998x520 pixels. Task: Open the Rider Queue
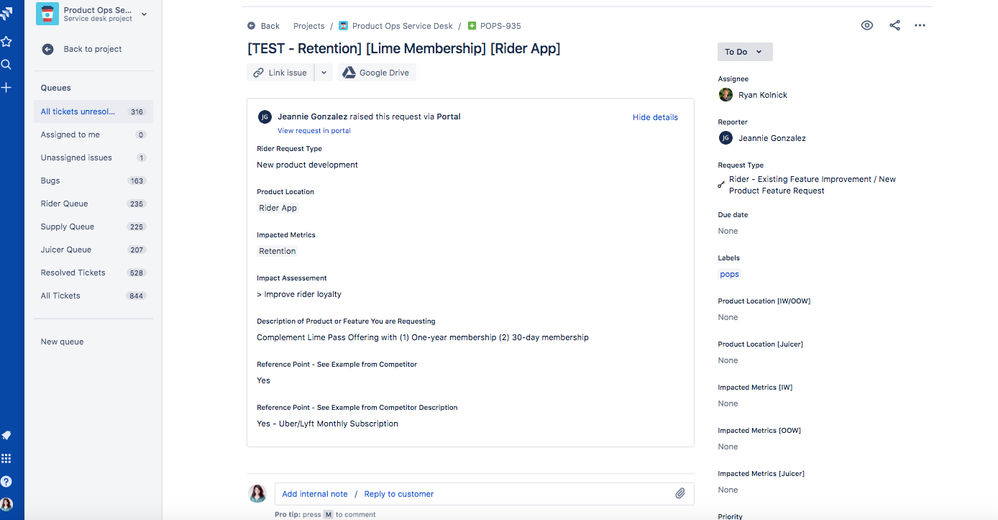(x=93, y=204)
